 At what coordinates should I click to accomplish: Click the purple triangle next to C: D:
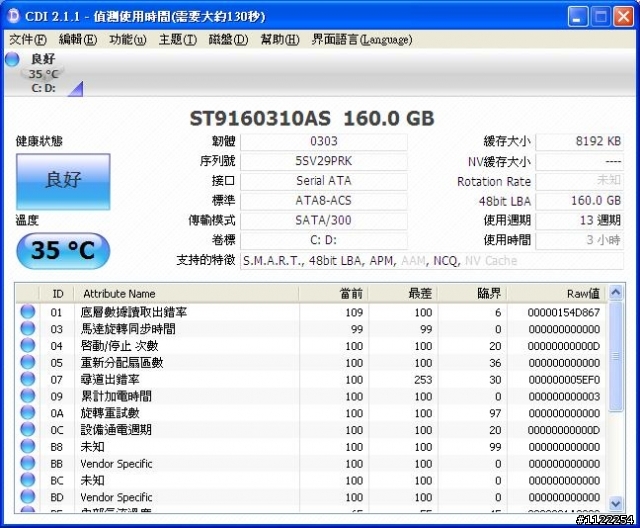(76, 89)
